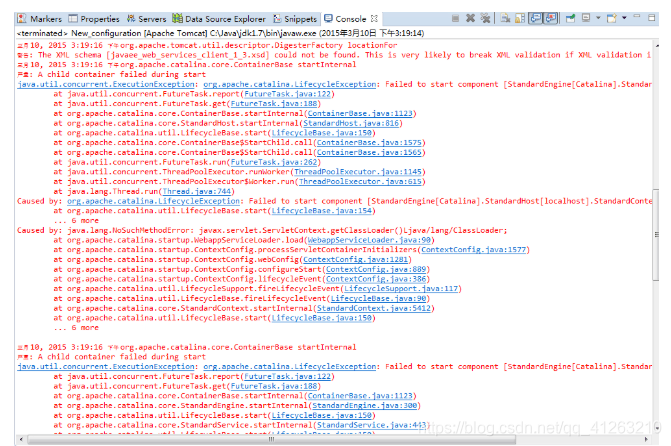Click the ContextConfig.java:386 link

point(376,279)
